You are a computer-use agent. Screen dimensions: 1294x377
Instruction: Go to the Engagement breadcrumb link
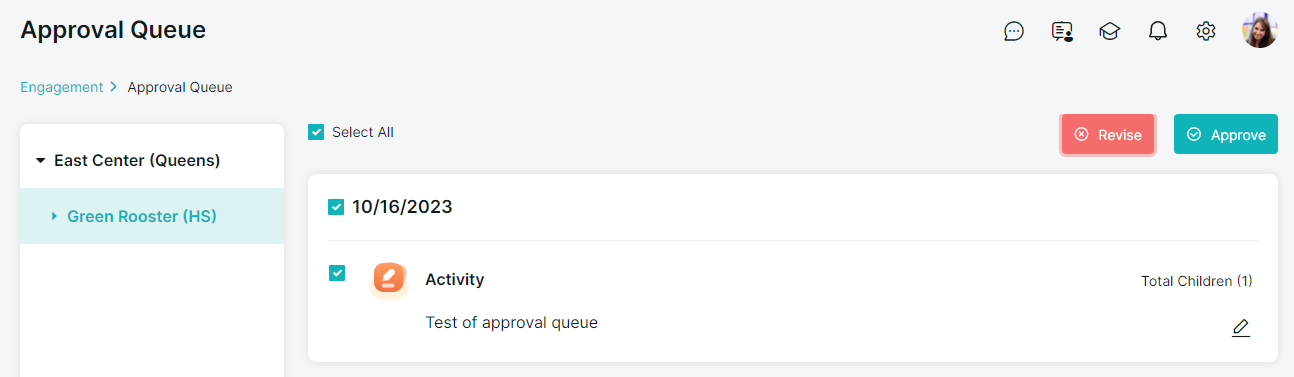coord(62,87)
